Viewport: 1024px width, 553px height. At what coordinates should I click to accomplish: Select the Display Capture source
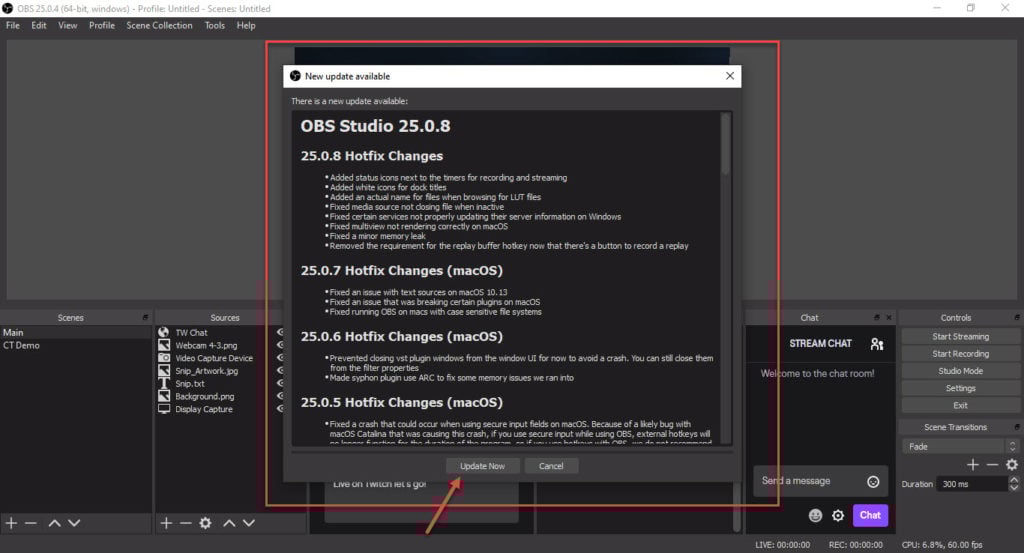click(204, 409)
